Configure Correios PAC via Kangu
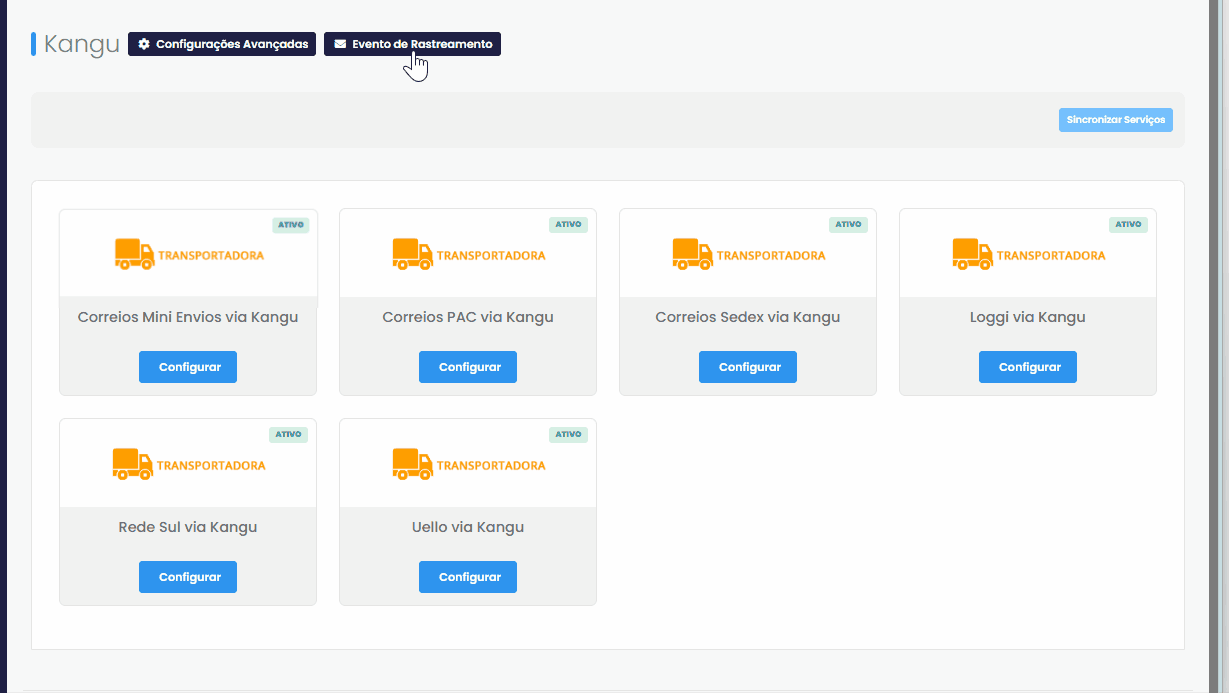1229x693 pixels. (468, 367)
